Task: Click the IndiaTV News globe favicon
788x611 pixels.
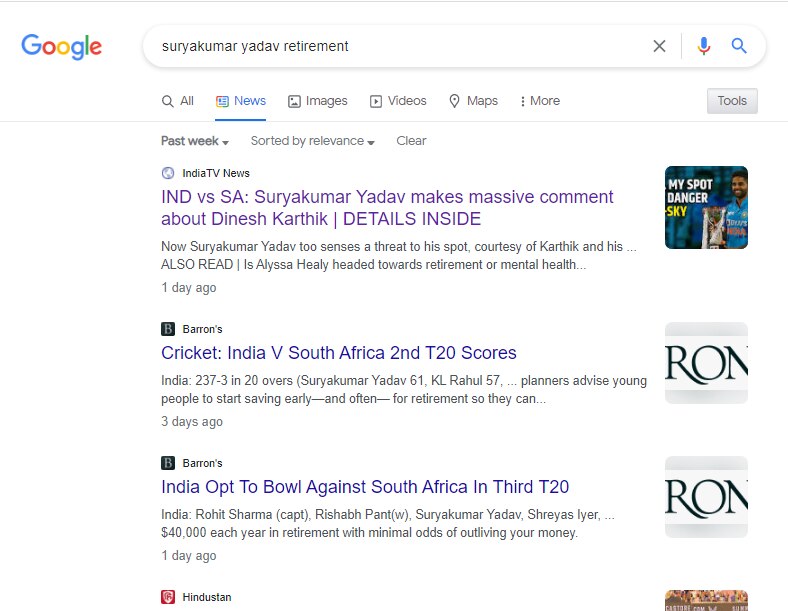Action: [168, 173]
